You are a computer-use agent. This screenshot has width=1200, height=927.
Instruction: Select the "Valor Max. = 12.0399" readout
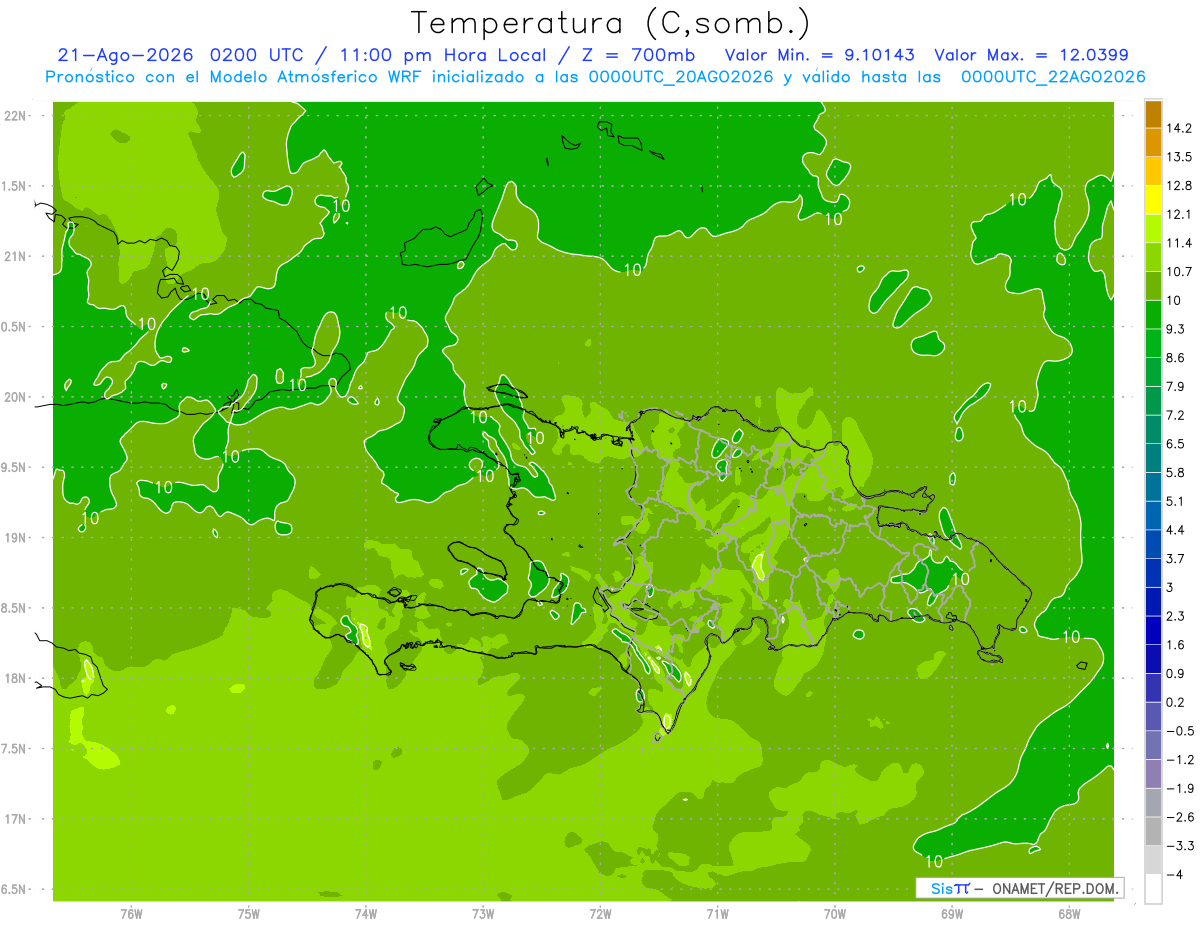1031,55
